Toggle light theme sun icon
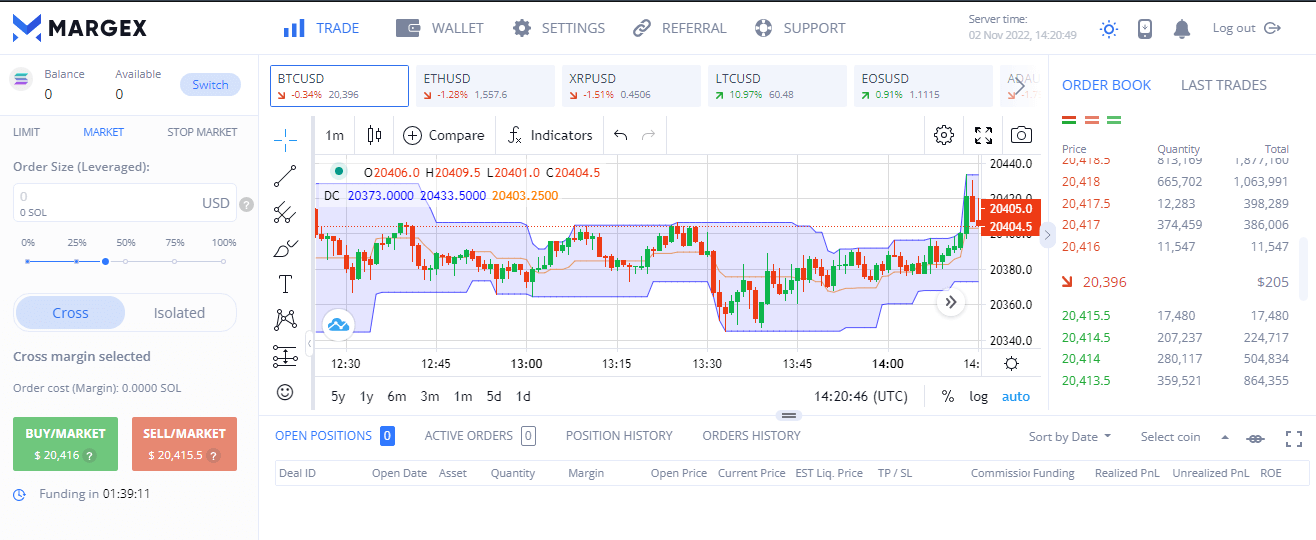Screen dimensions: 1316x540 tap(1108, 29)
